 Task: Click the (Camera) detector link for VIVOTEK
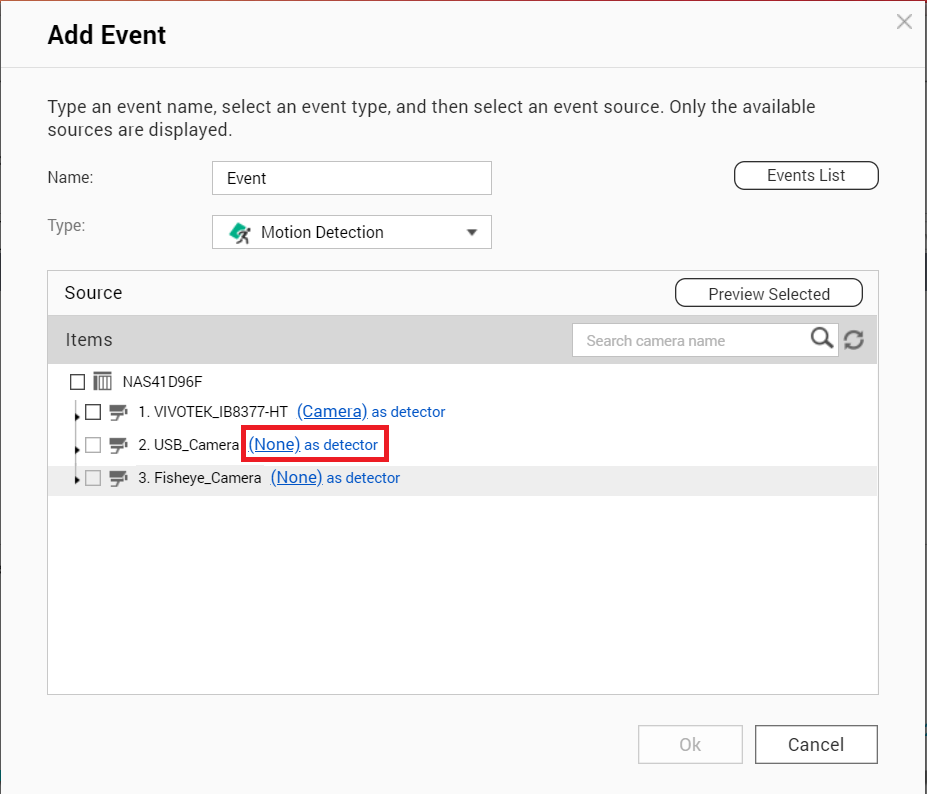(x=332, y=411)
